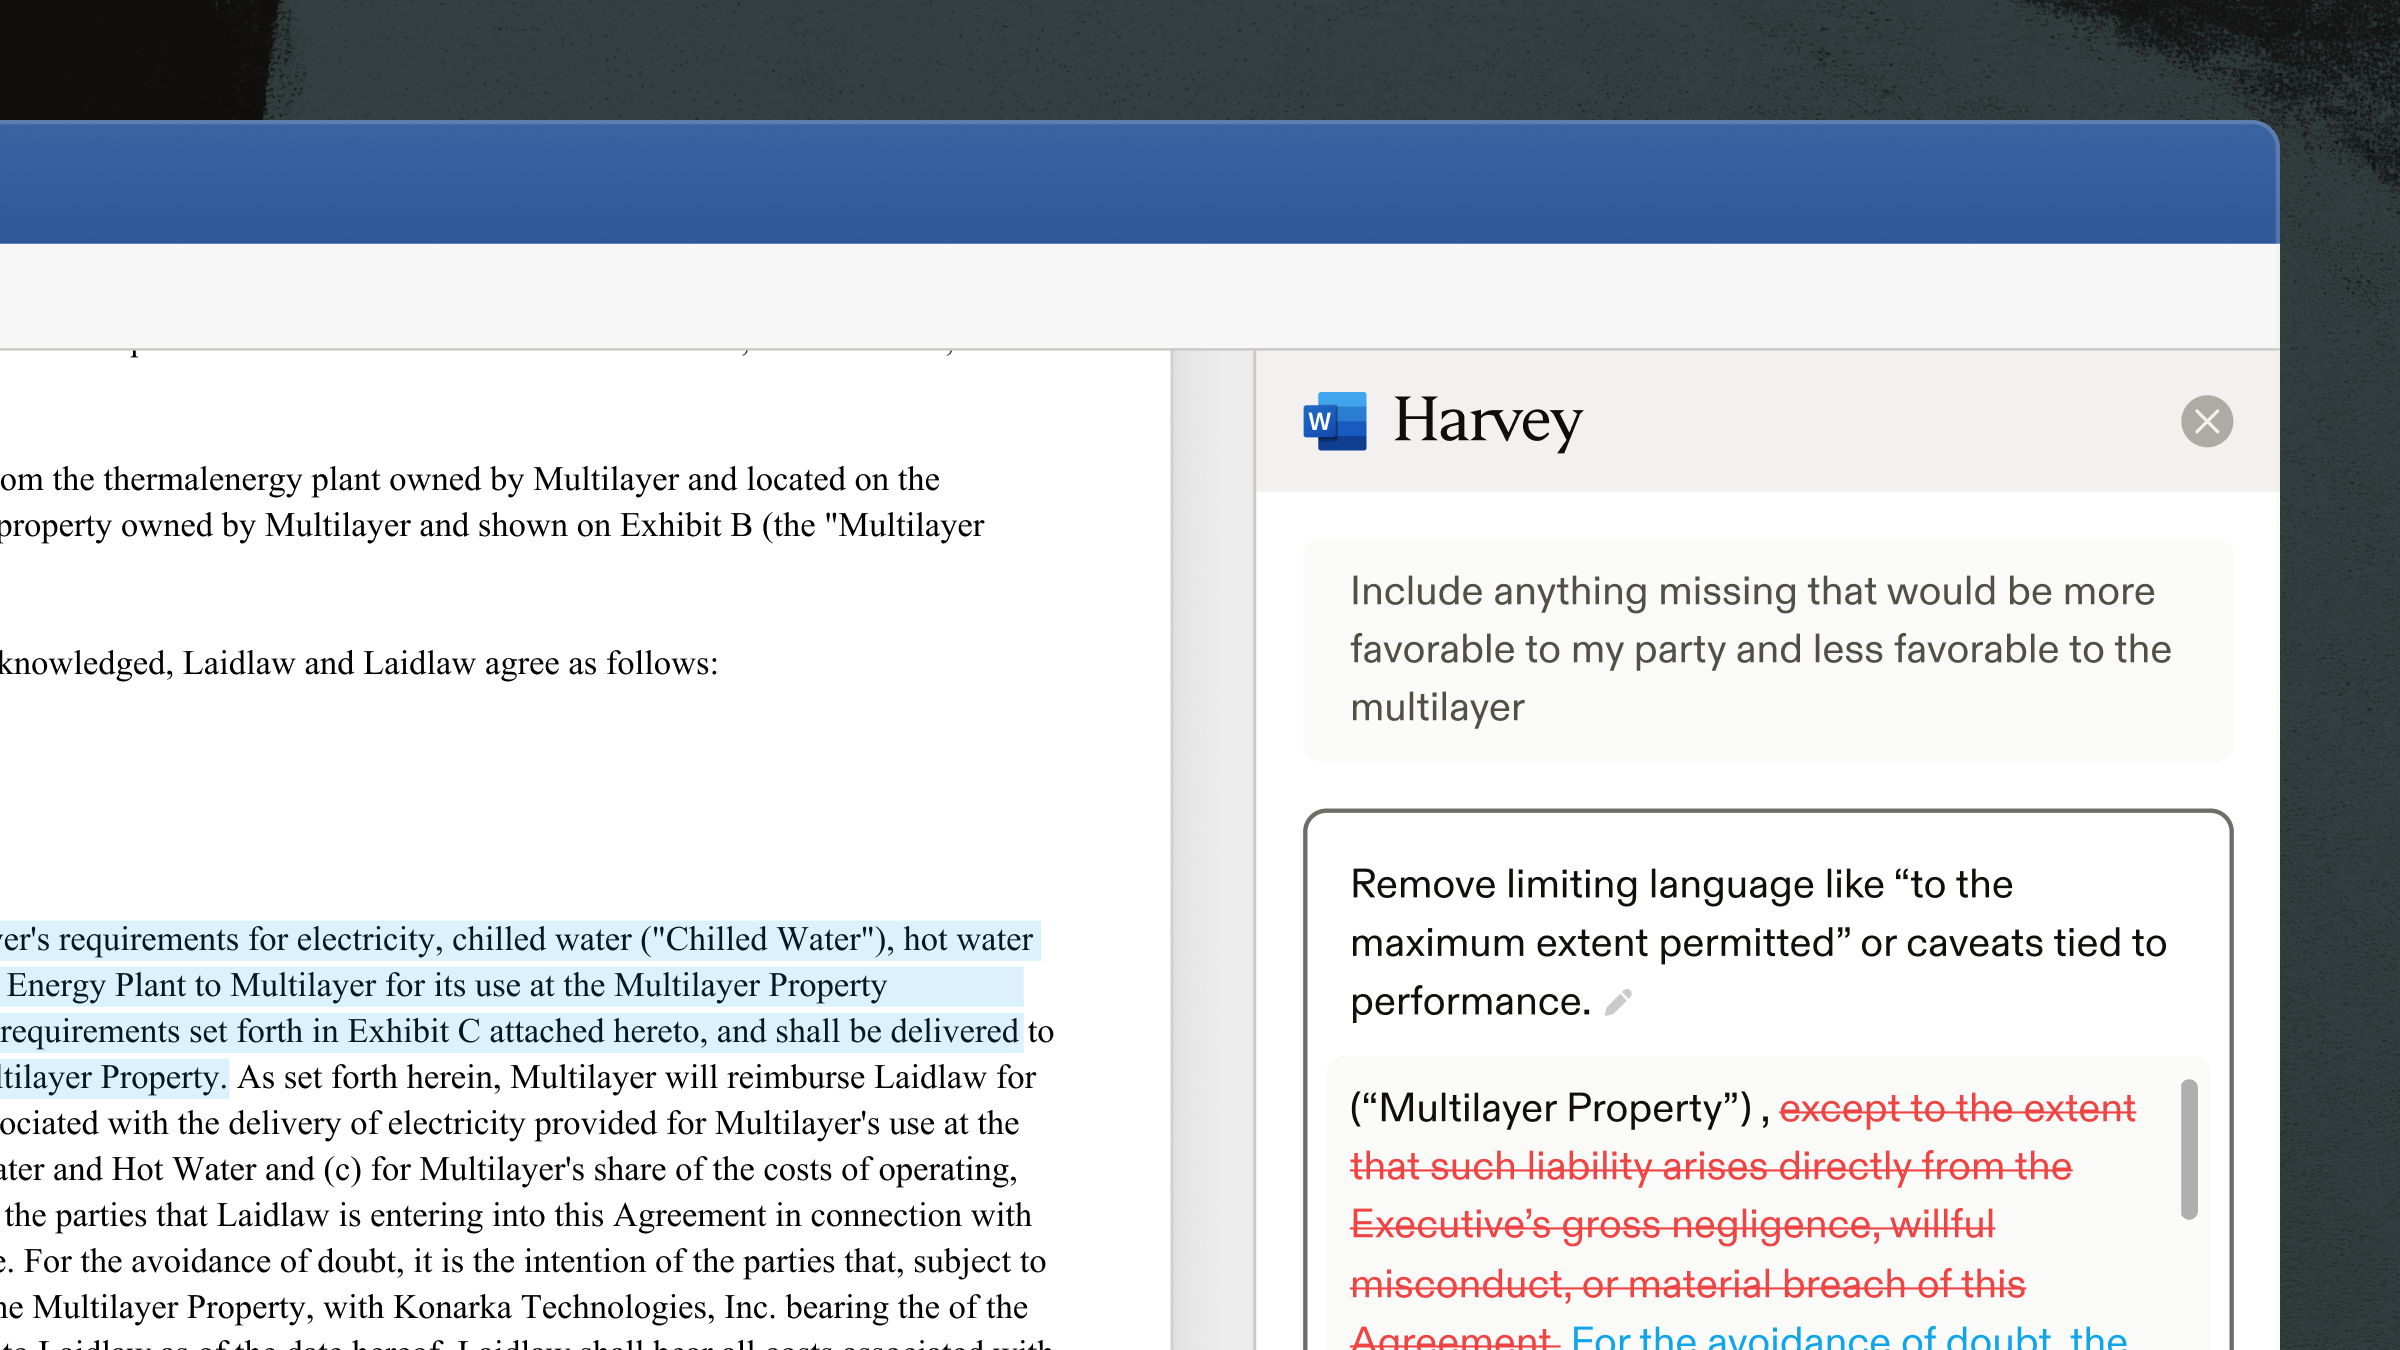Edit the suggestion using the pencil icon

1618,1002
